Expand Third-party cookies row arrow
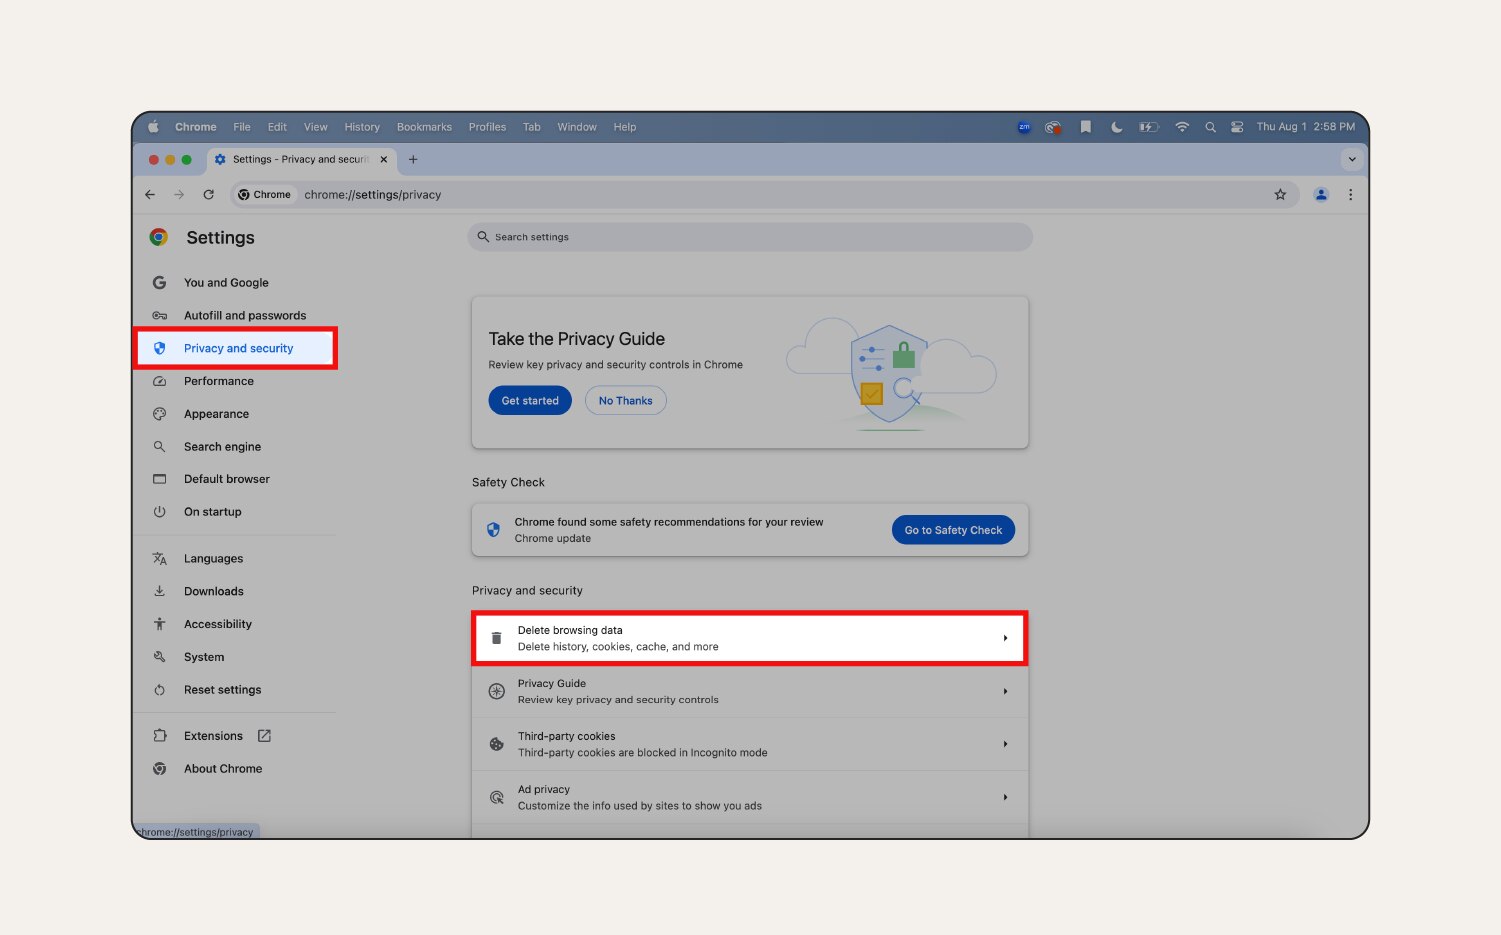 click(x=1005, y=744)
